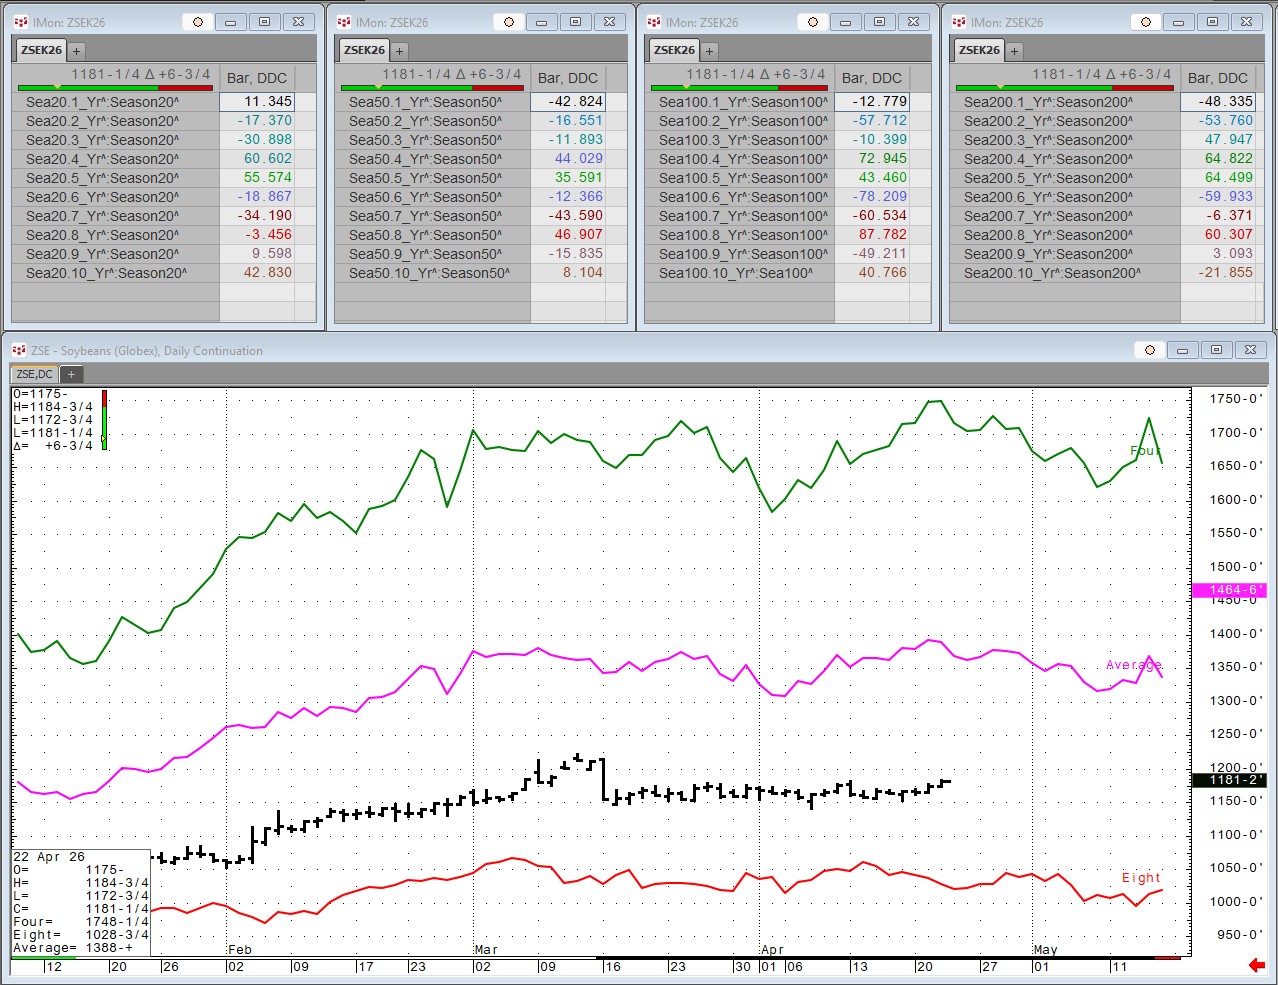This screenshot has width=1278, height=985.
Task: Add a new tab in the Sea20 monitor window
Action: pyautogui.click(x=77, y=51)
